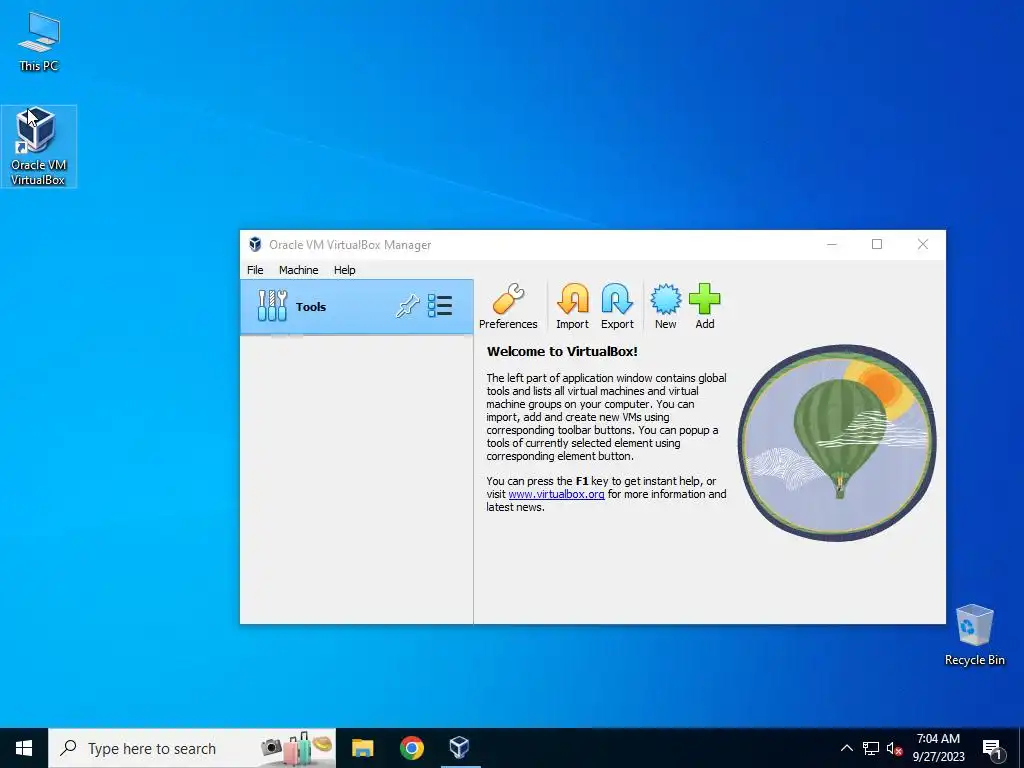Create a New virtual machine
The width and height of the screenshot is (1024, 768).
click(665, 306)
